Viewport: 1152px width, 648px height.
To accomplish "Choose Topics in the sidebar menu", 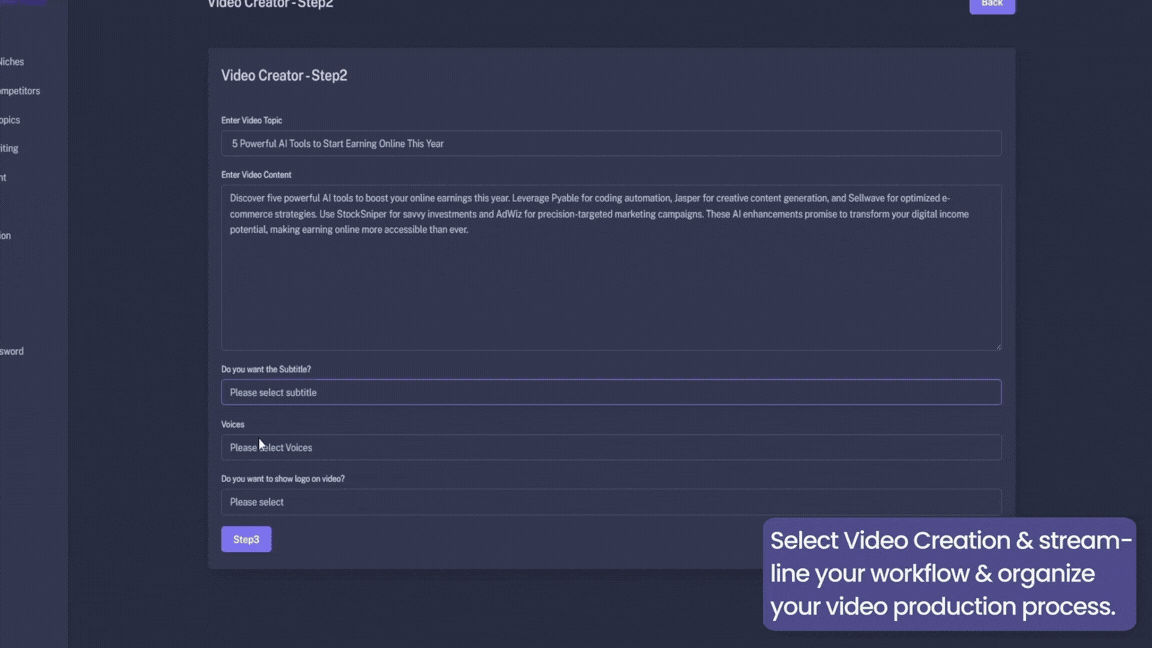I will coord(10,119).
